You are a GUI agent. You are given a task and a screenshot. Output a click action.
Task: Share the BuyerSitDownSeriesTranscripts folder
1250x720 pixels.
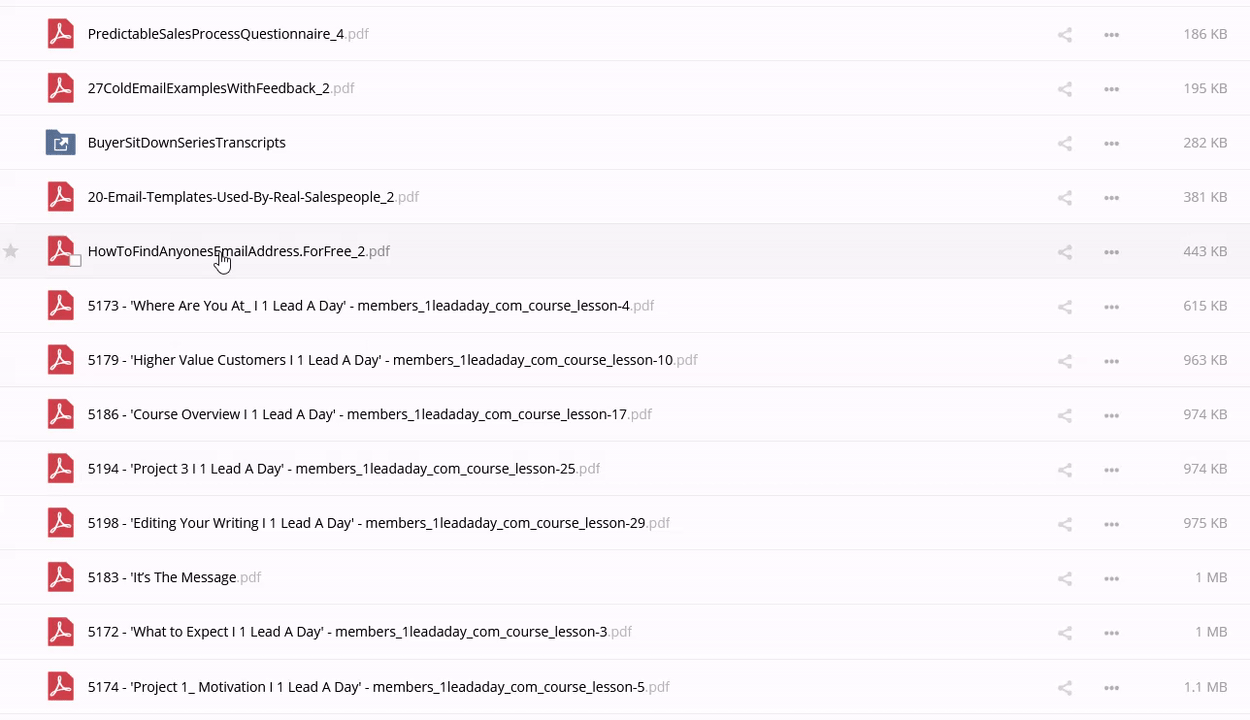1065,144
